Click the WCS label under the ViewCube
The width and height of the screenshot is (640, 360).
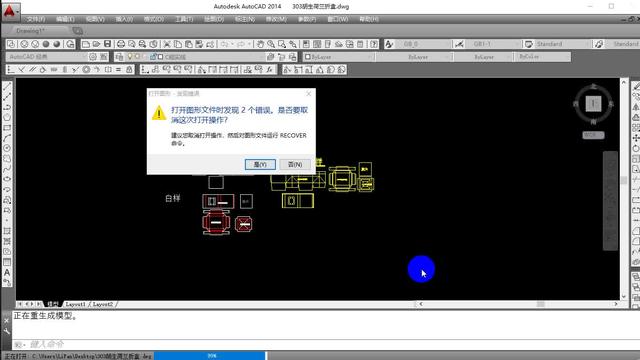[x=593, y=135]
